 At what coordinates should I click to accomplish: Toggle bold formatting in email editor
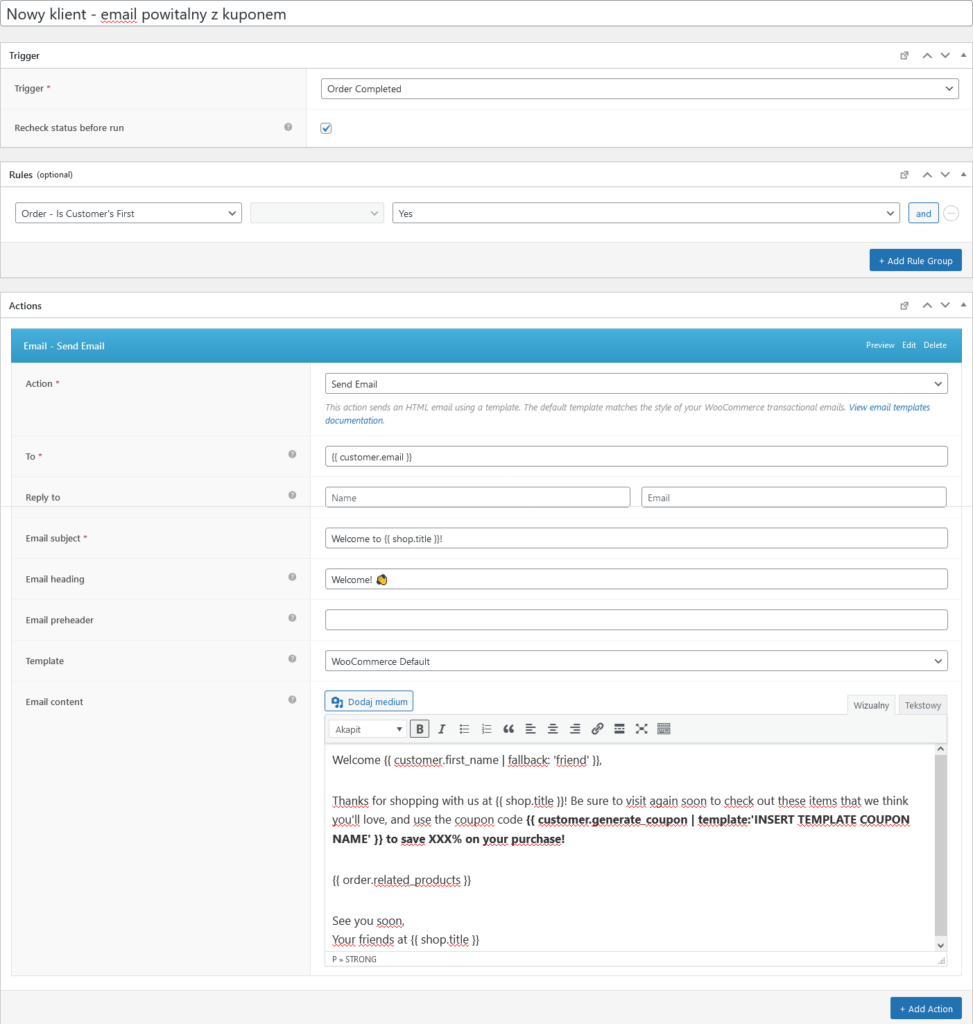pyautogui.click(x=419, y=729)
